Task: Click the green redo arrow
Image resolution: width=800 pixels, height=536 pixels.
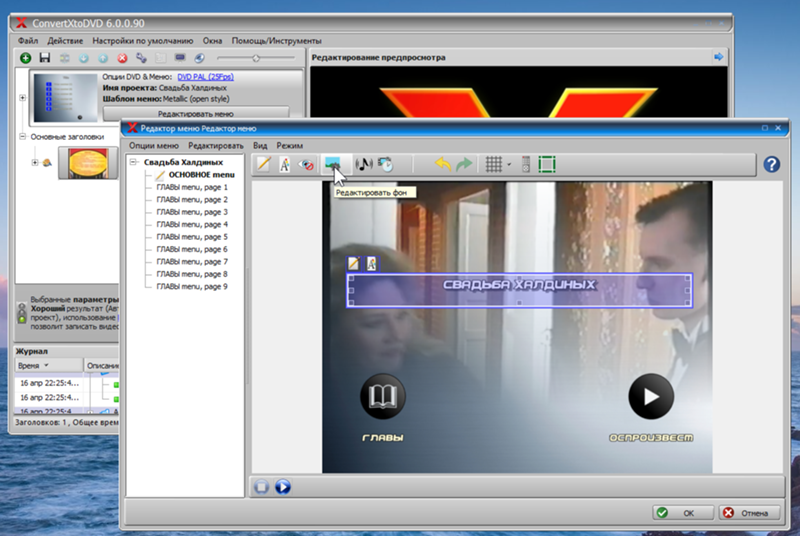Action: tap(464, 164)
